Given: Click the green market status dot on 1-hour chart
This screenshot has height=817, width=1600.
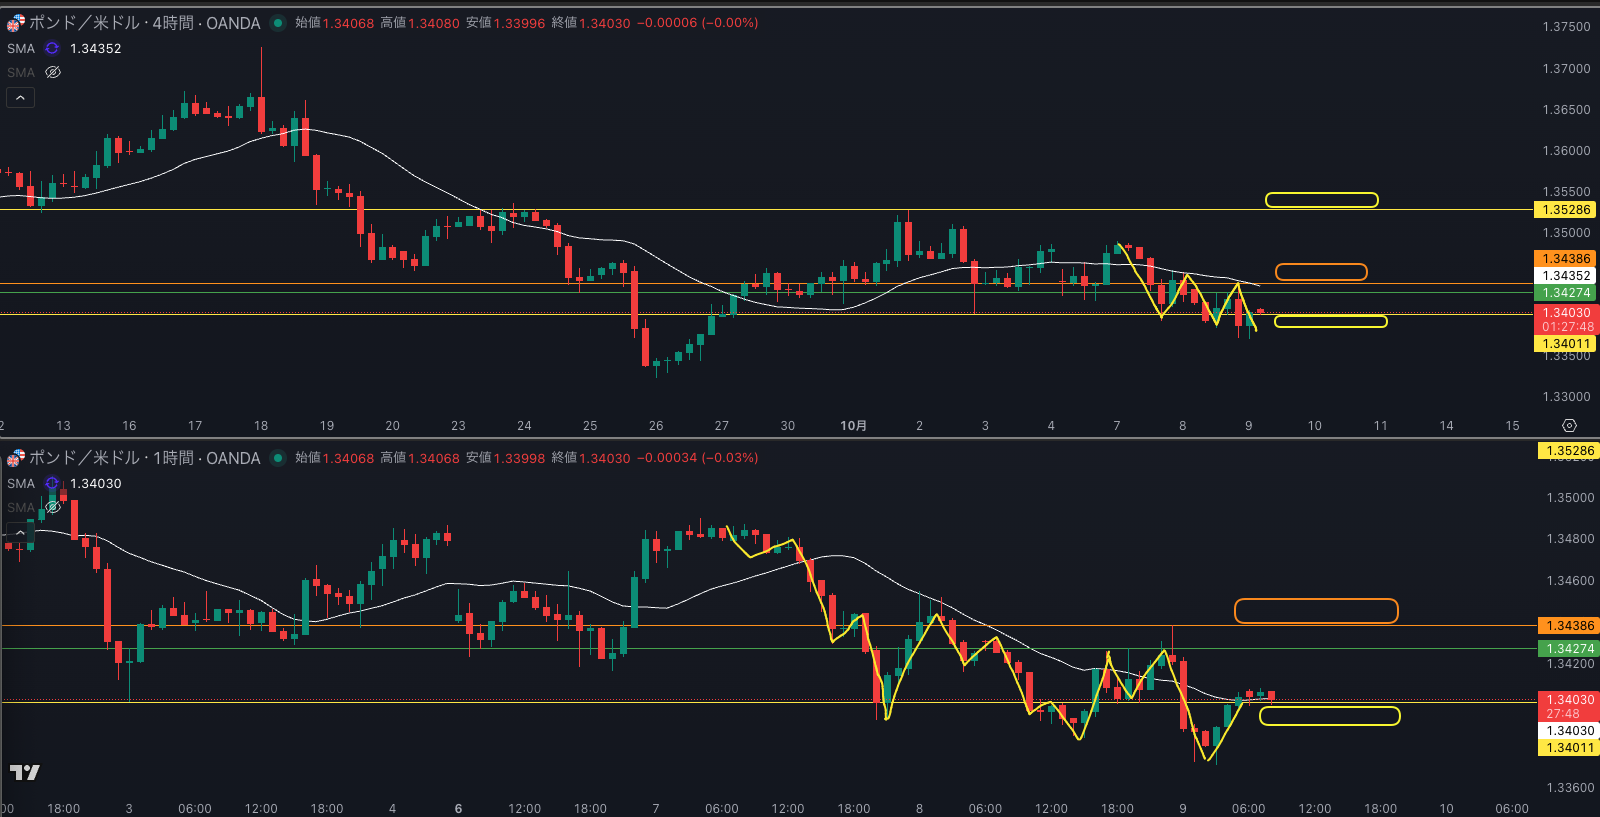Looking at the screenshot, I should click(x=278, y=458).
